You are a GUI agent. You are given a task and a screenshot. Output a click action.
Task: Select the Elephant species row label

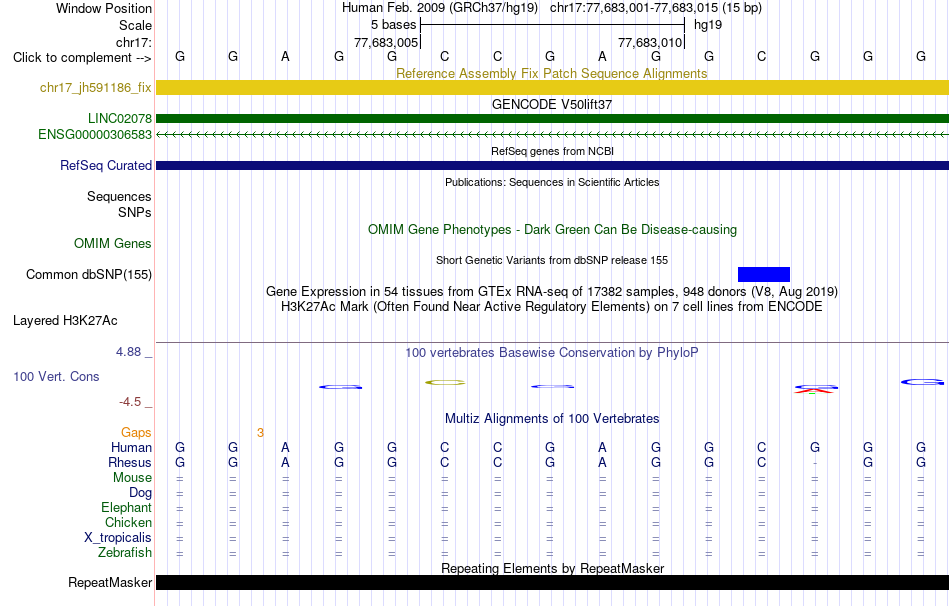click(127, 507)
